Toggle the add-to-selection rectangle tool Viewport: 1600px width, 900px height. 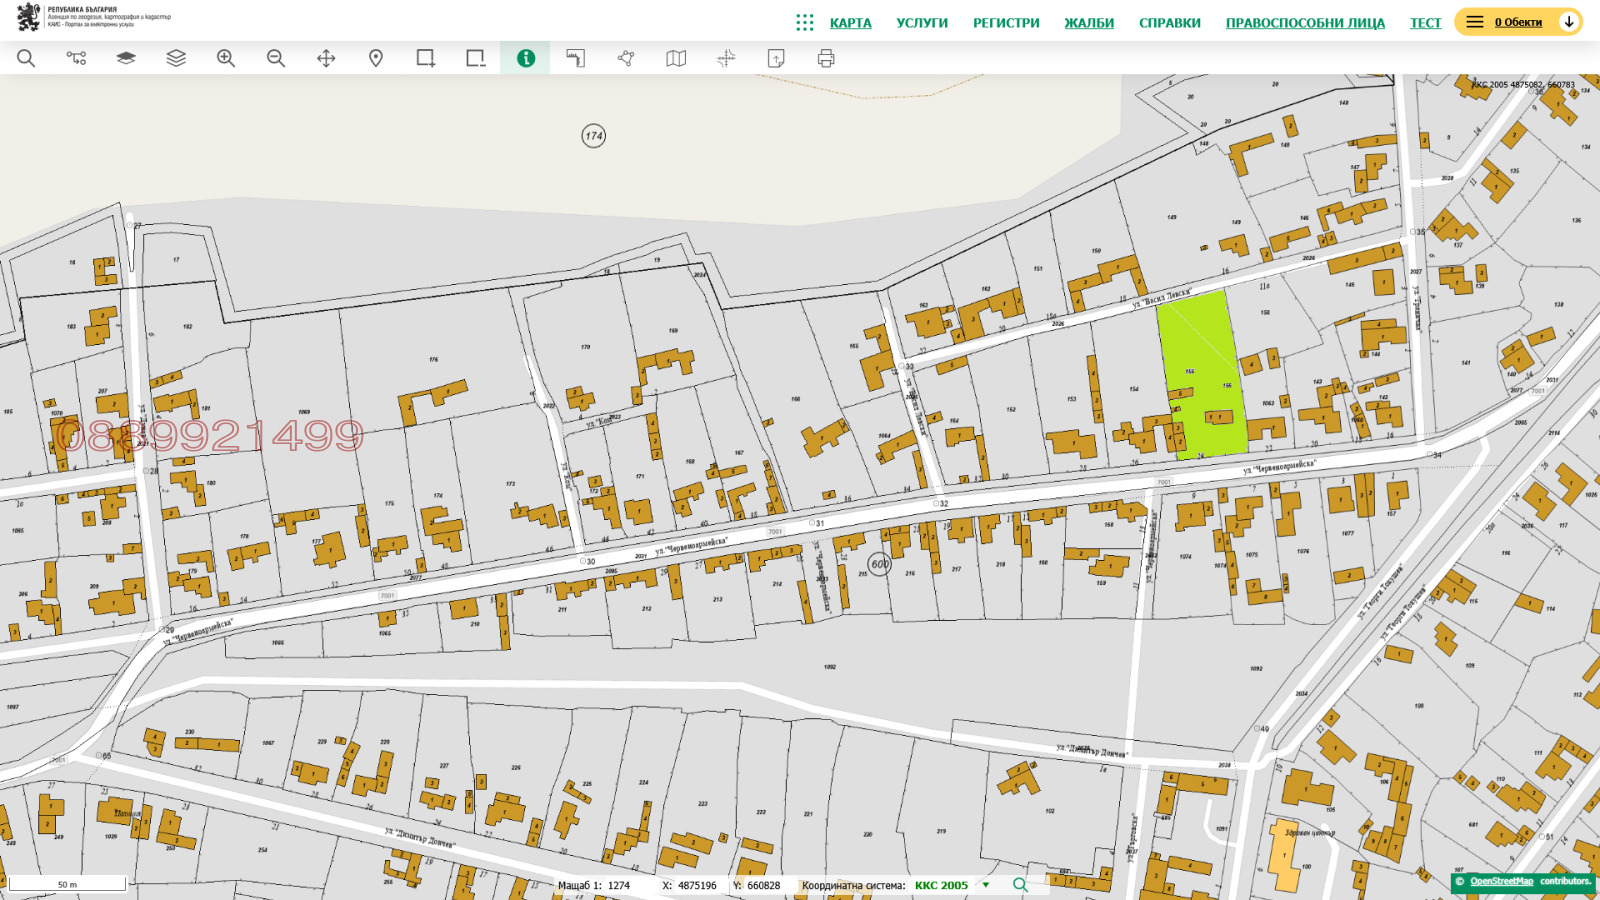point(426,58)
